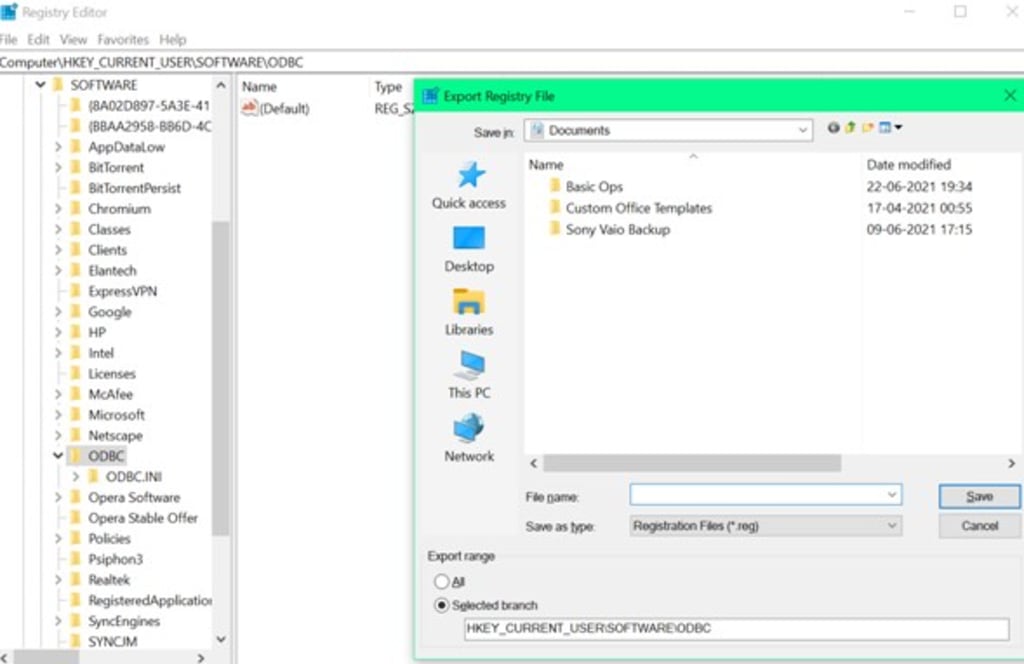The height and width of the screenshot is (664, 1024).
Task: Select the ExpressVPN key
Action: pyautogui.click(x=122, y=291)
